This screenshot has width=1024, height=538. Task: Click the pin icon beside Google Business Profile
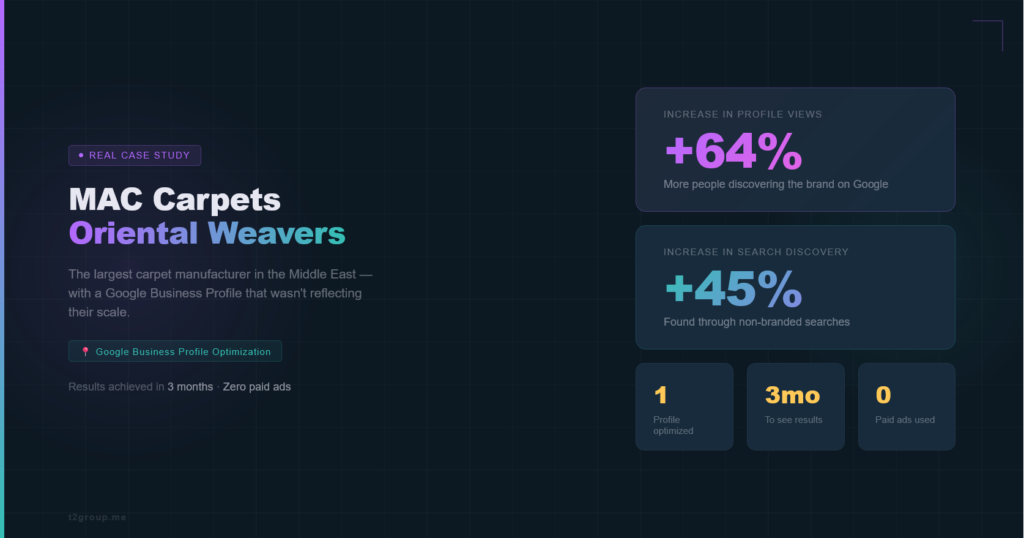[x=85, y=352]
